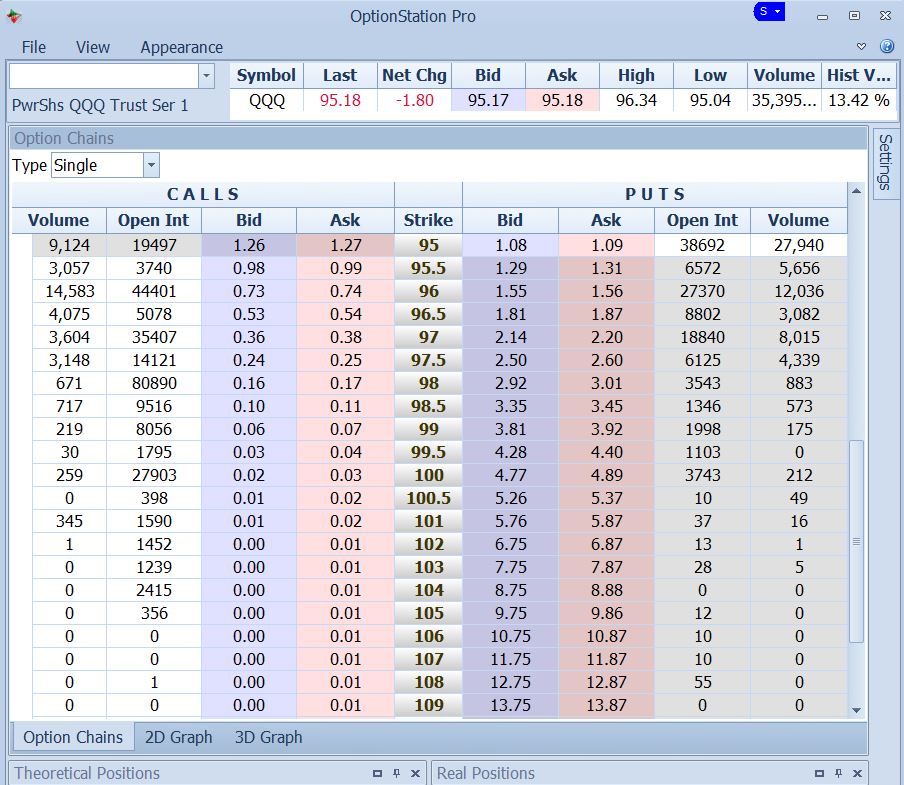Expand the symbol entry dropdown arrow
The image size is (904, 785).
[x=206, y=76]
